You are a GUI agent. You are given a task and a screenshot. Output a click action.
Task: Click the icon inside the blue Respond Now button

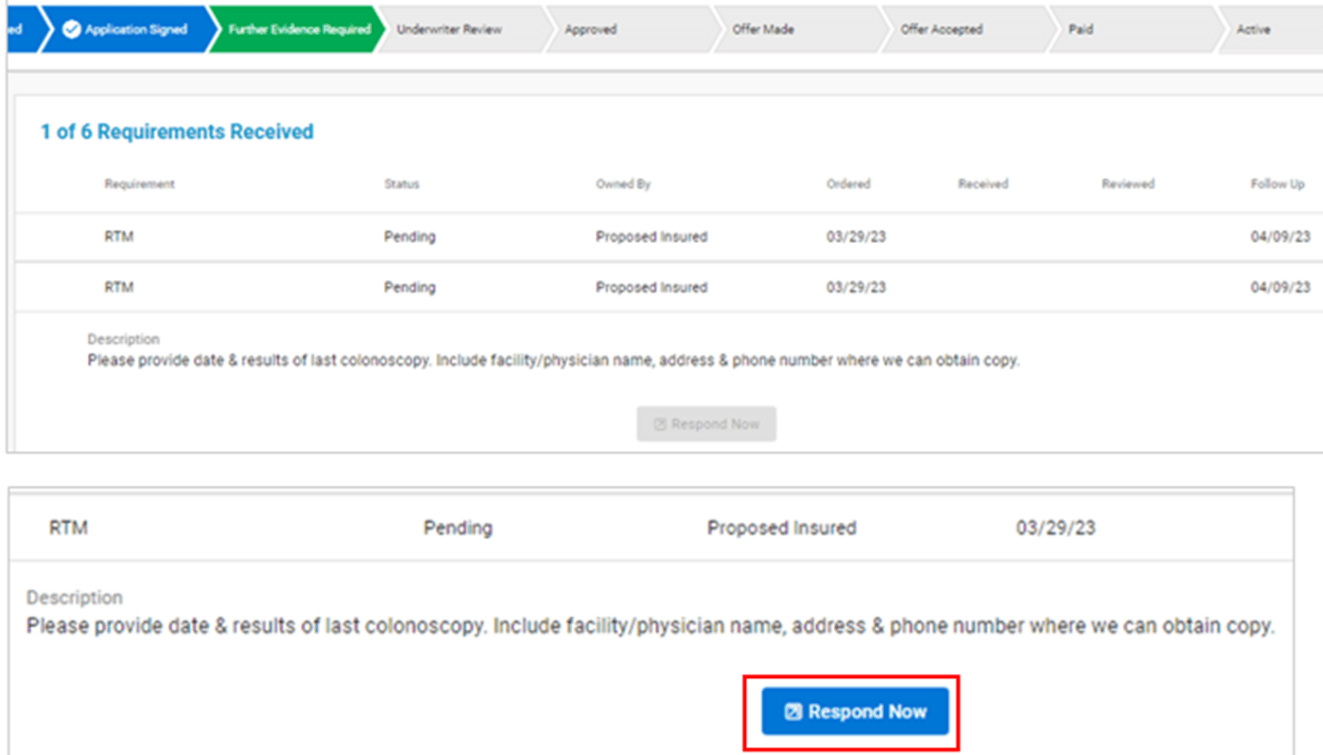(793, 712)
